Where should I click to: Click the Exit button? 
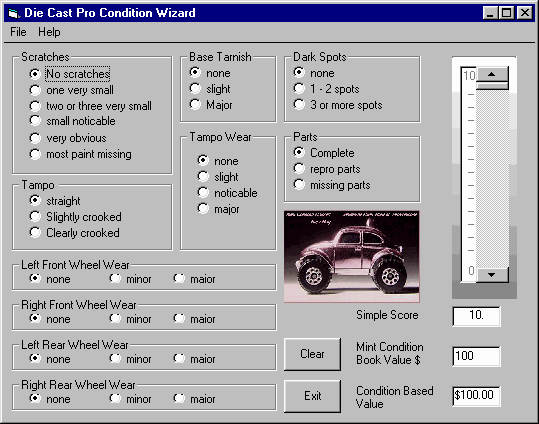[x=312, y=396]
